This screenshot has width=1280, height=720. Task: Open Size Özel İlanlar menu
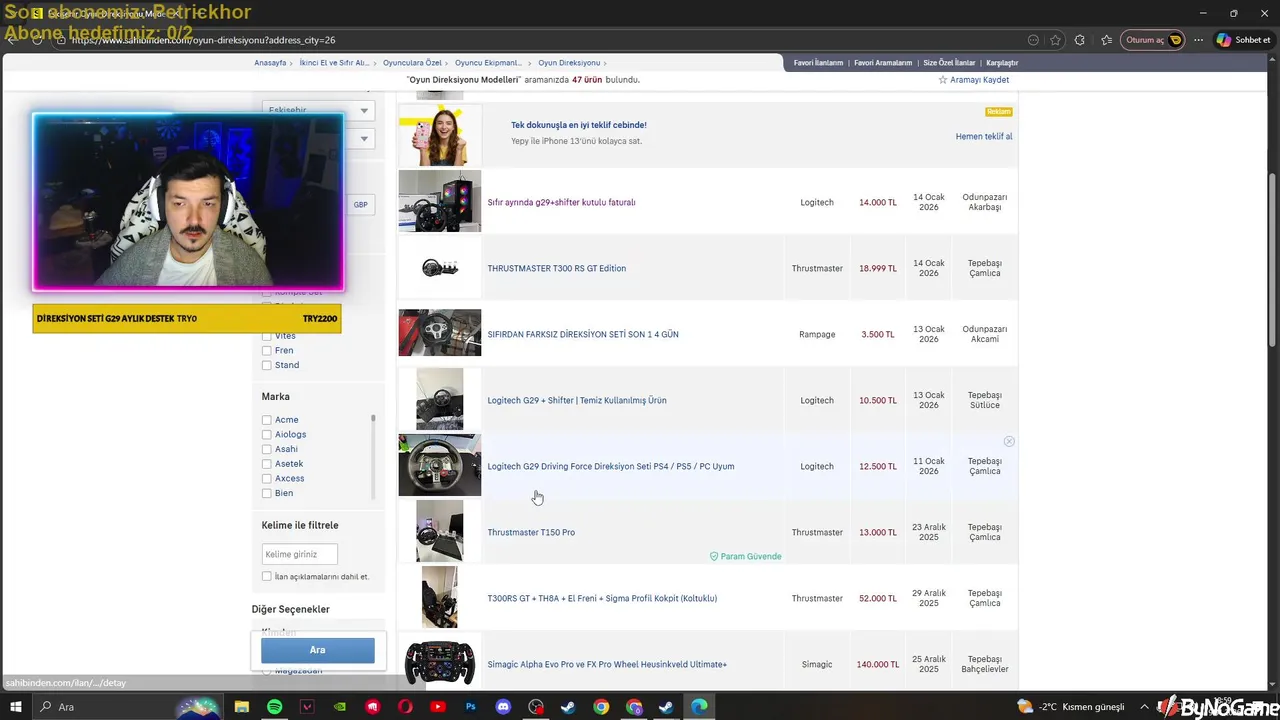click(x=949, y=63)
